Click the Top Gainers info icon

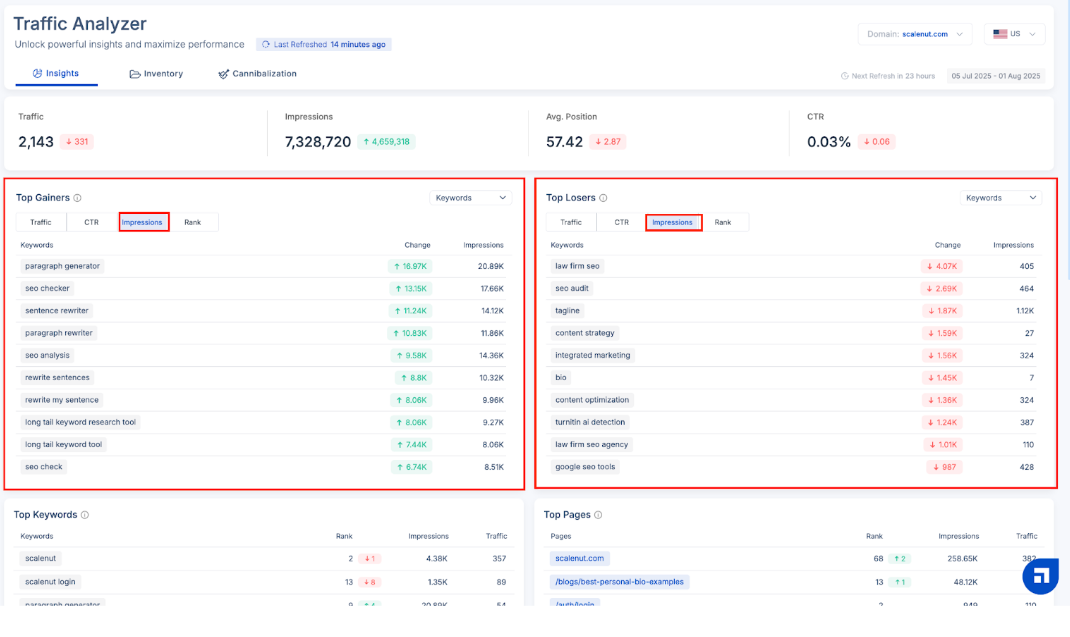(x=77, y=198)
